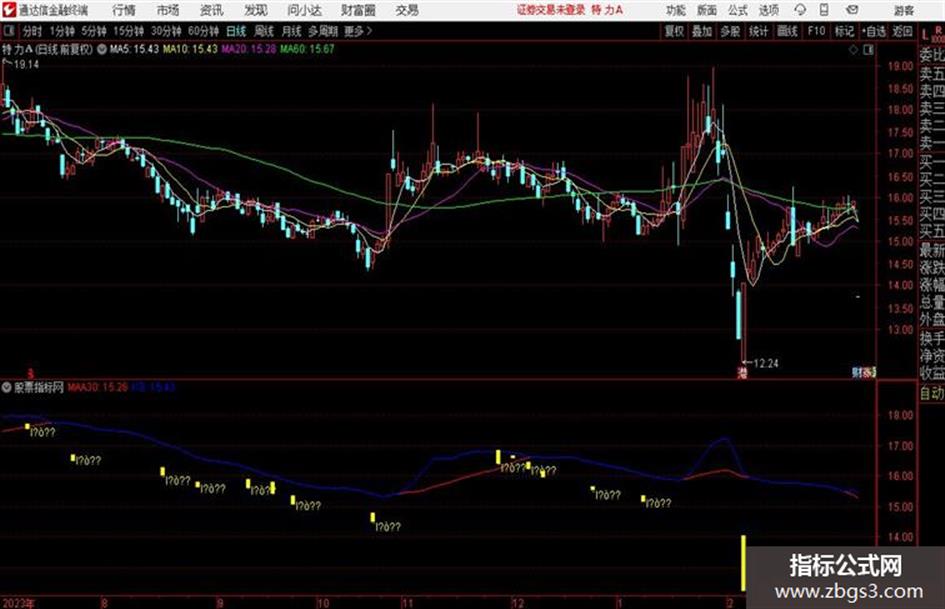Open the message envelope icon

click(x=852, y=10)
